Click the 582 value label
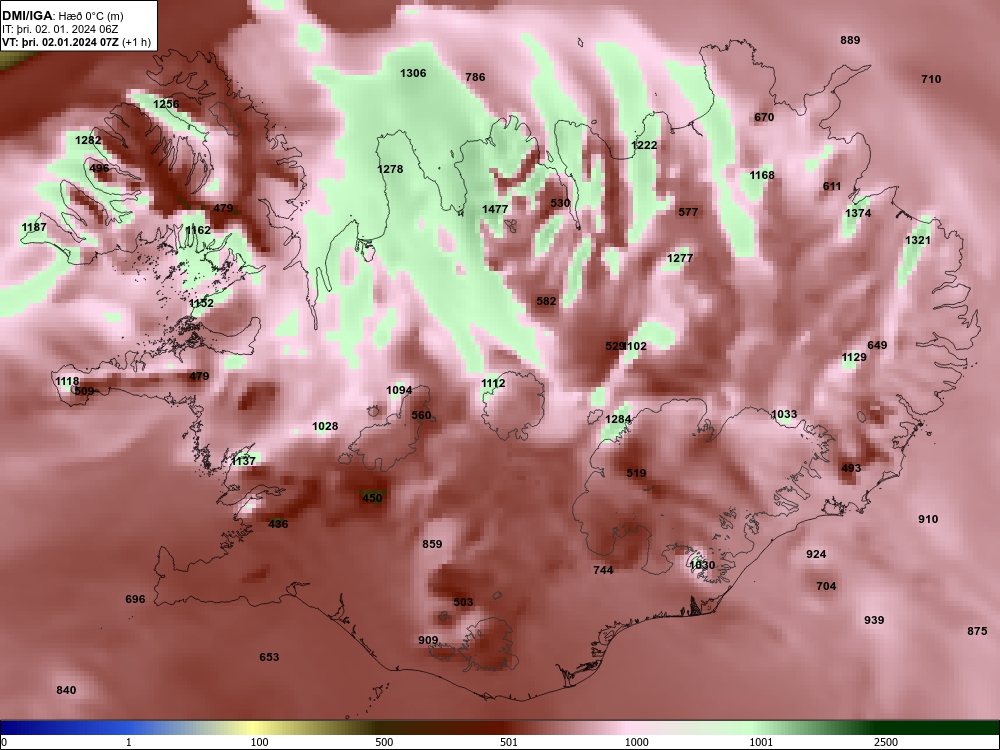1000x750 pixels. tap(547, 301)
